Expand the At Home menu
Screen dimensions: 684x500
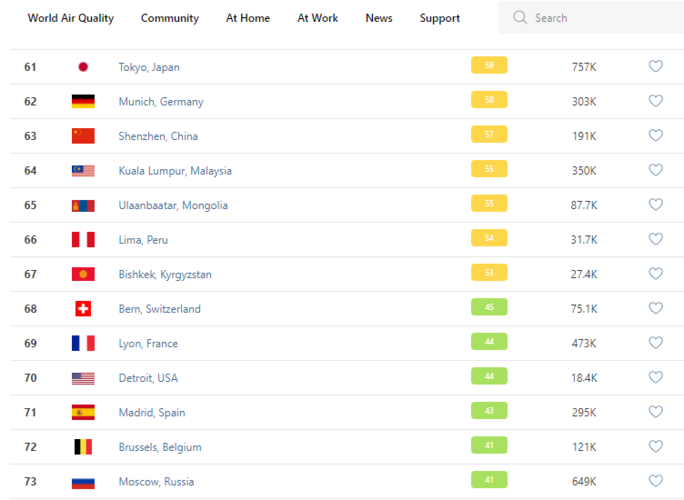coord(247,18)
